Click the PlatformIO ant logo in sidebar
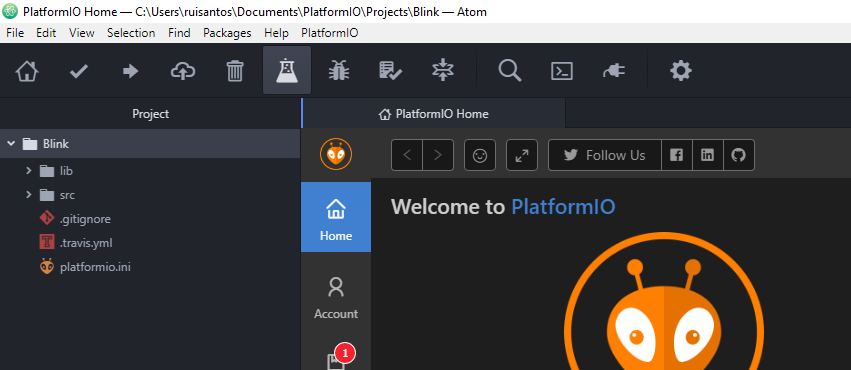Viewport: 851px width, 370px height. click(336, 155)
